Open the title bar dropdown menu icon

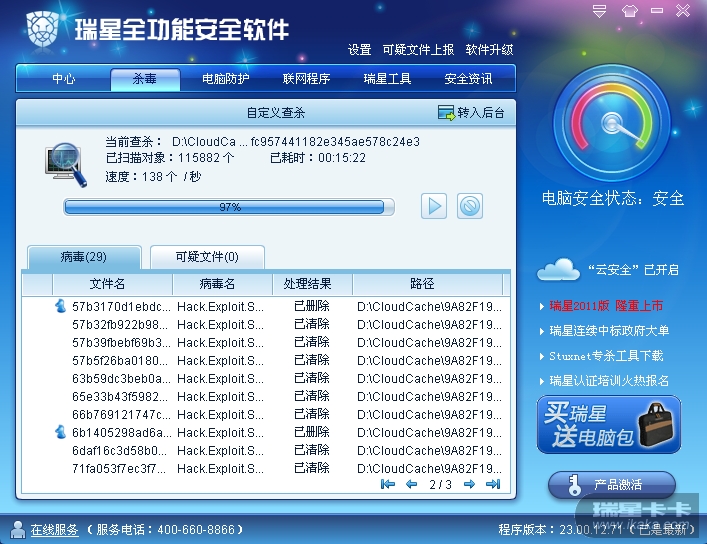tap(599, 11)
